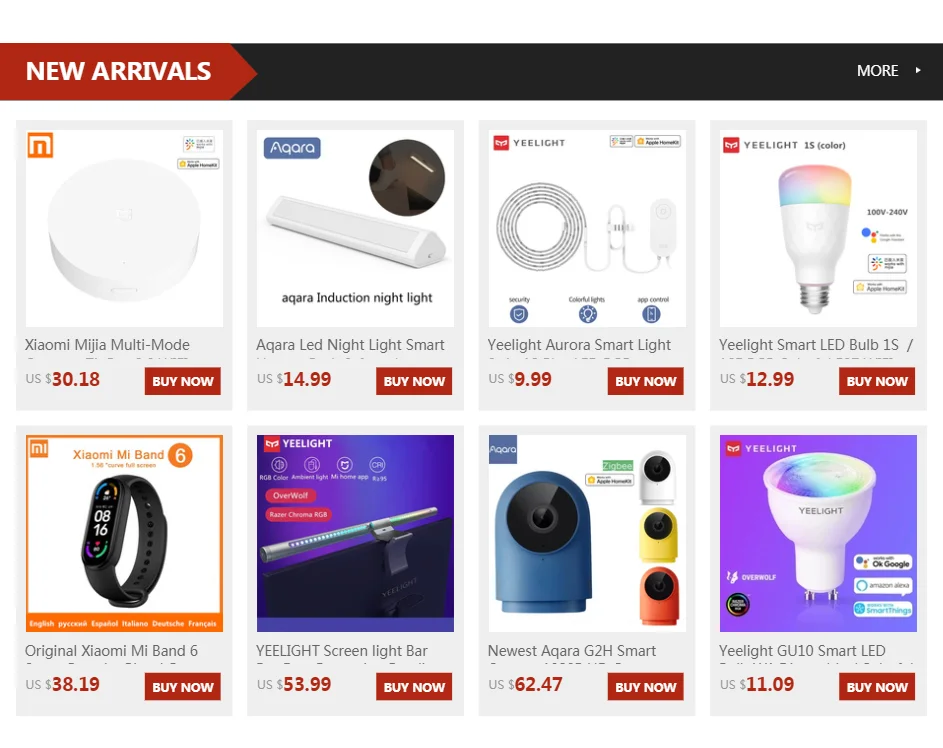The height and width of the screenshot is (748, 943).
Task: Click BUY NOW for Xiaomi Mi Band 6
Action: tap(183, 687)
